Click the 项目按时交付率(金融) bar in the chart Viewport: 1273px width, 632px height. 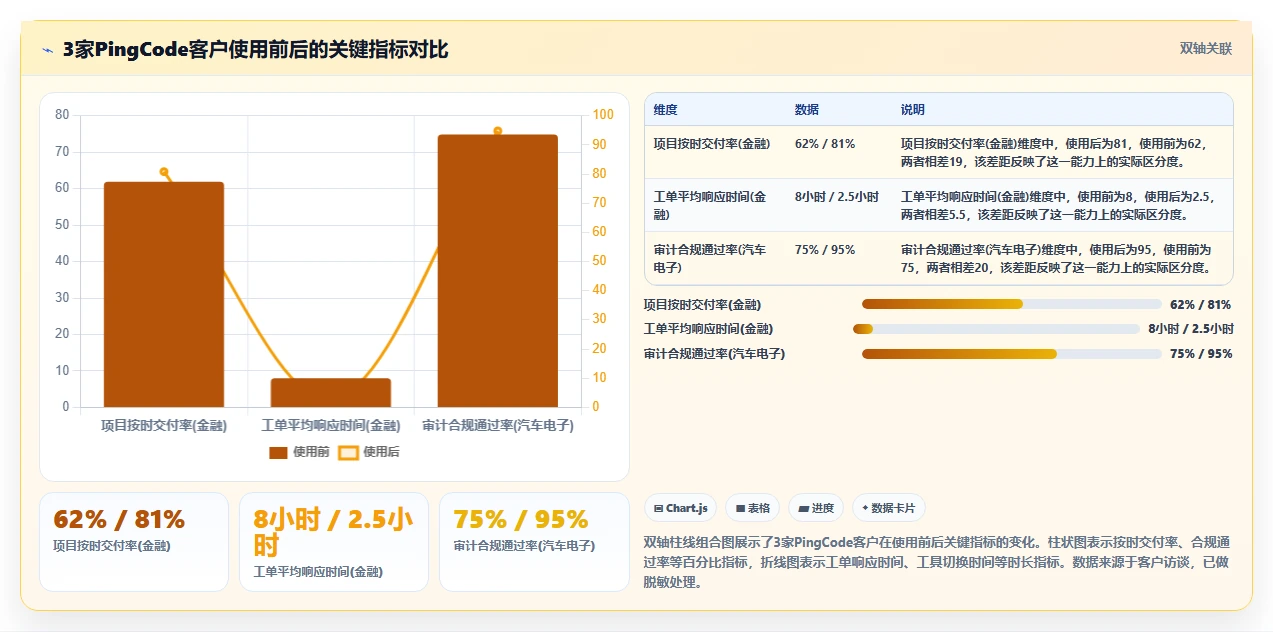(x=164, y=294)
